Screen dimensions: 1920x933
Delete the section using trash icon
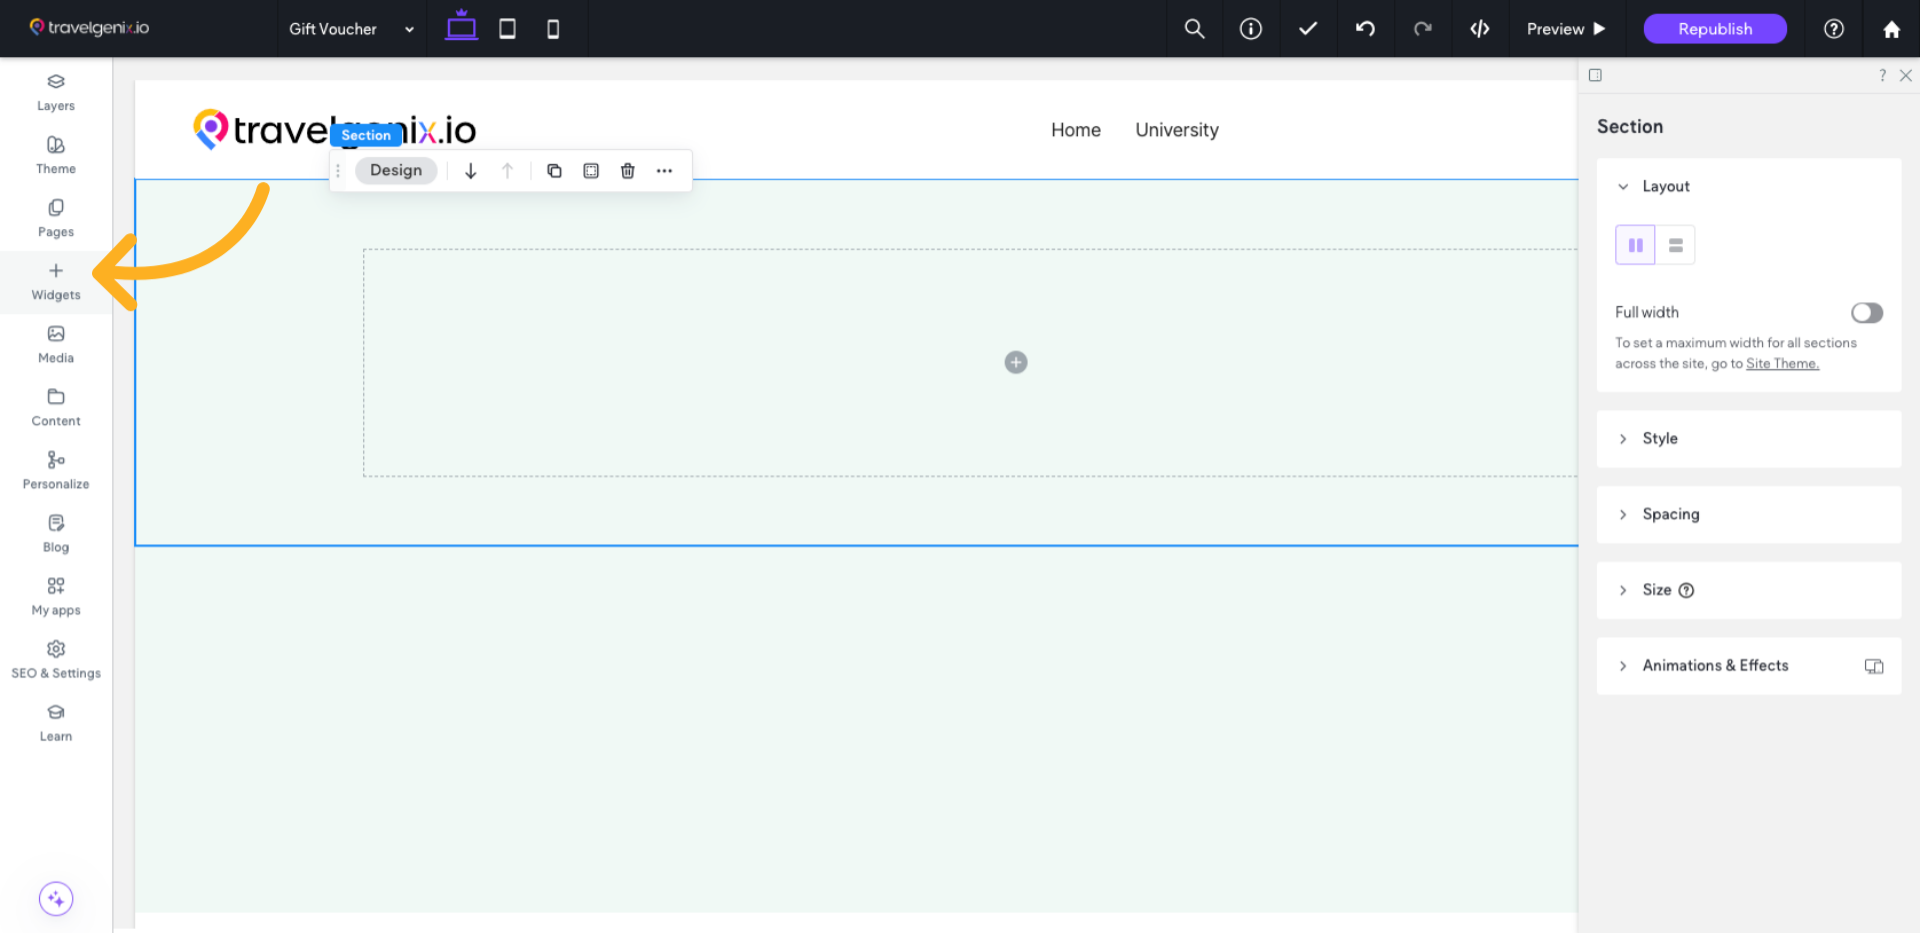pyautogui.click(x=627, y=171)
